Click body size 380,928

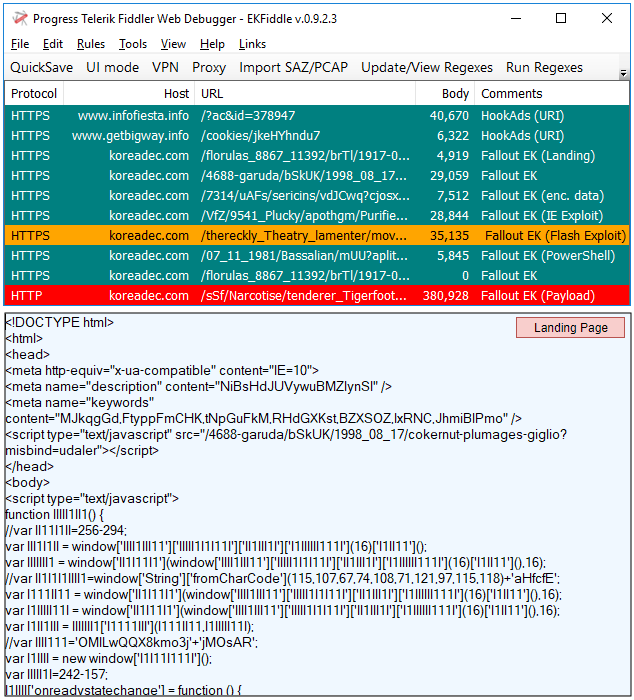[x=446, y=296]
